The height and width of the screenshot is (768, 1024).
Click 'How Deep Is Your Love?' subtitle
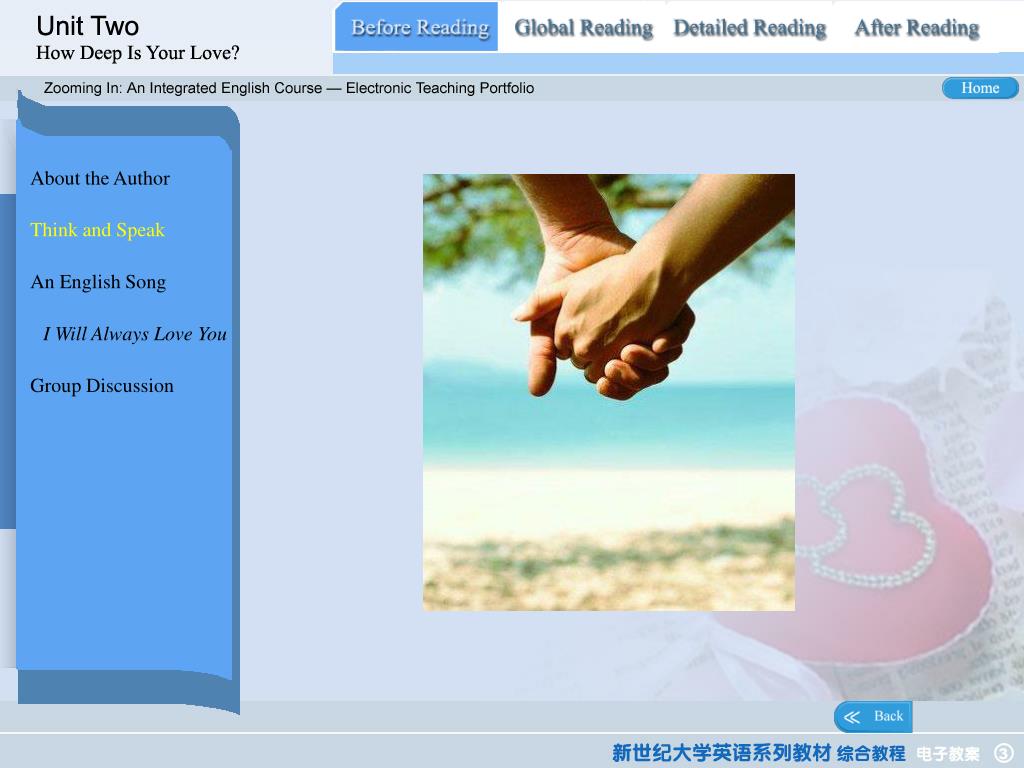point(138,53)
